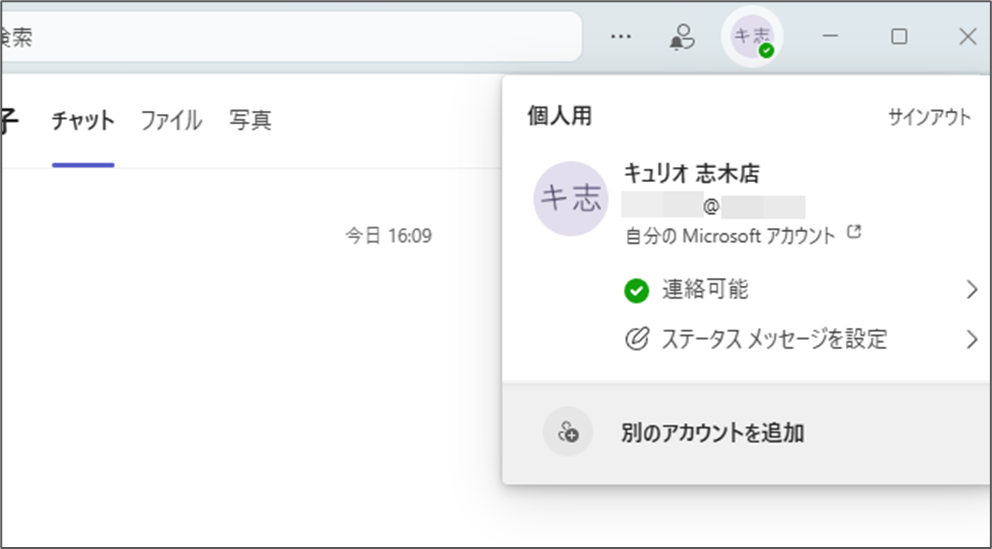Image resolution: width=992 pixels, height=549 pixels.
Task: Switch to the ファイル tab
Action: coord(171,120)
